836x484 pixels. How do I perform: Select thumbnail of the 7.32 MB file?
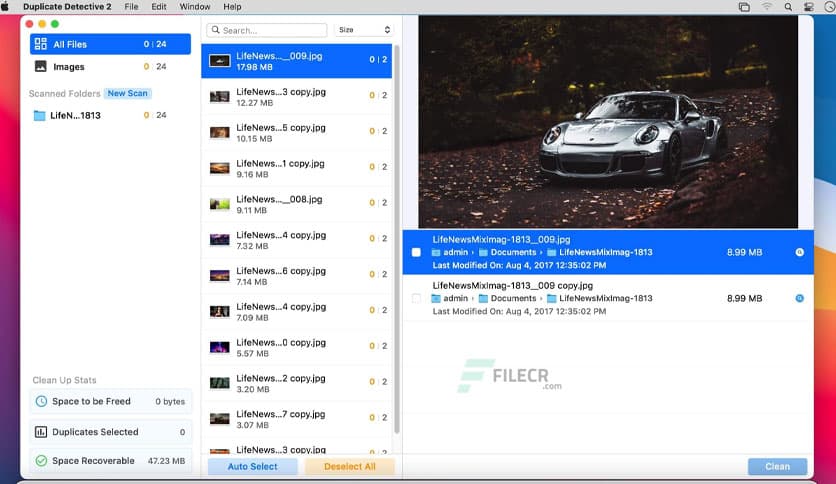pyautogui.click(x=220, y=239)
